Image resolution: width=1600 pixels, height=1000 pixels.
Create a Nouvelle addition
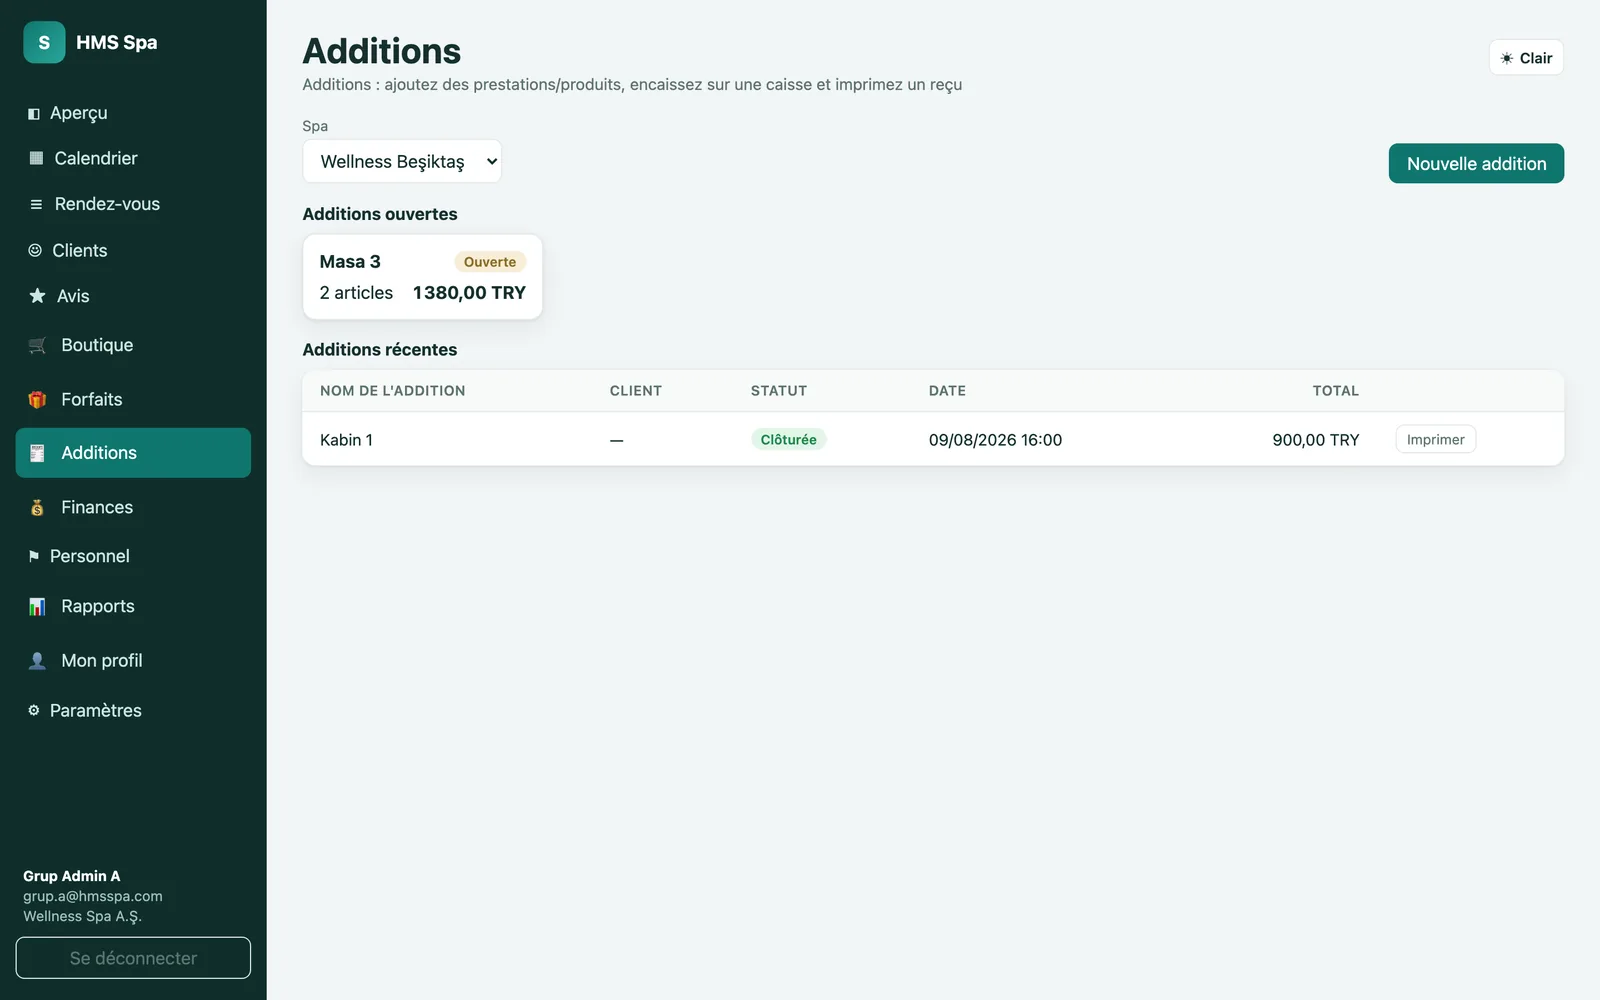(x=1476, y=163)
